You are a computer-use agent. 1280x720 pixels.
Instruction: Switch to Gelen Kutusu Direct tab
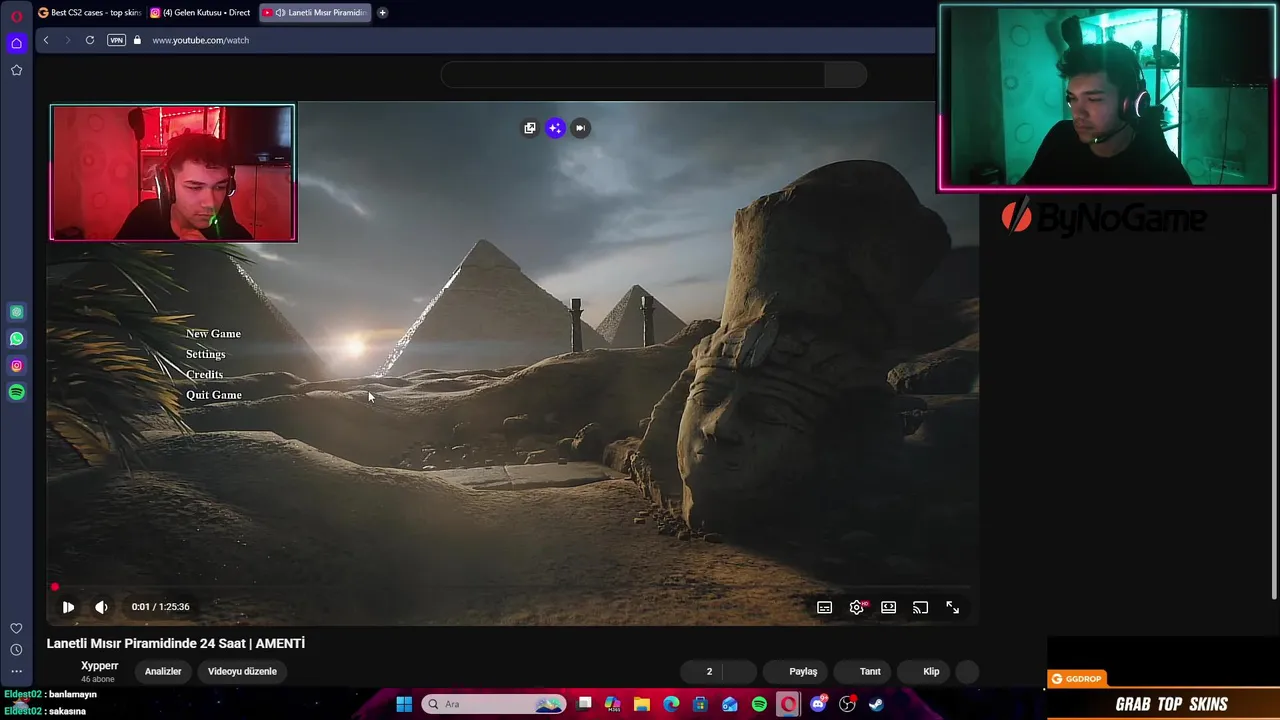click(200, 13)
